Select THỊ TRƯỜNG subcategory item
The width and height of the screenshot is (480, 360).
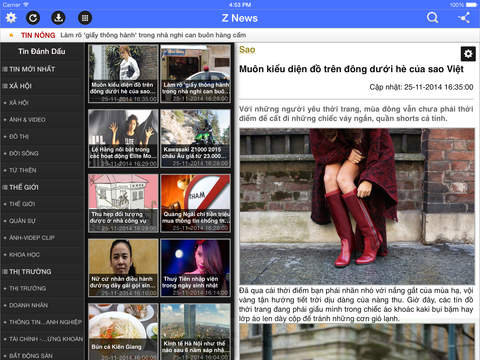coord(42,288)
